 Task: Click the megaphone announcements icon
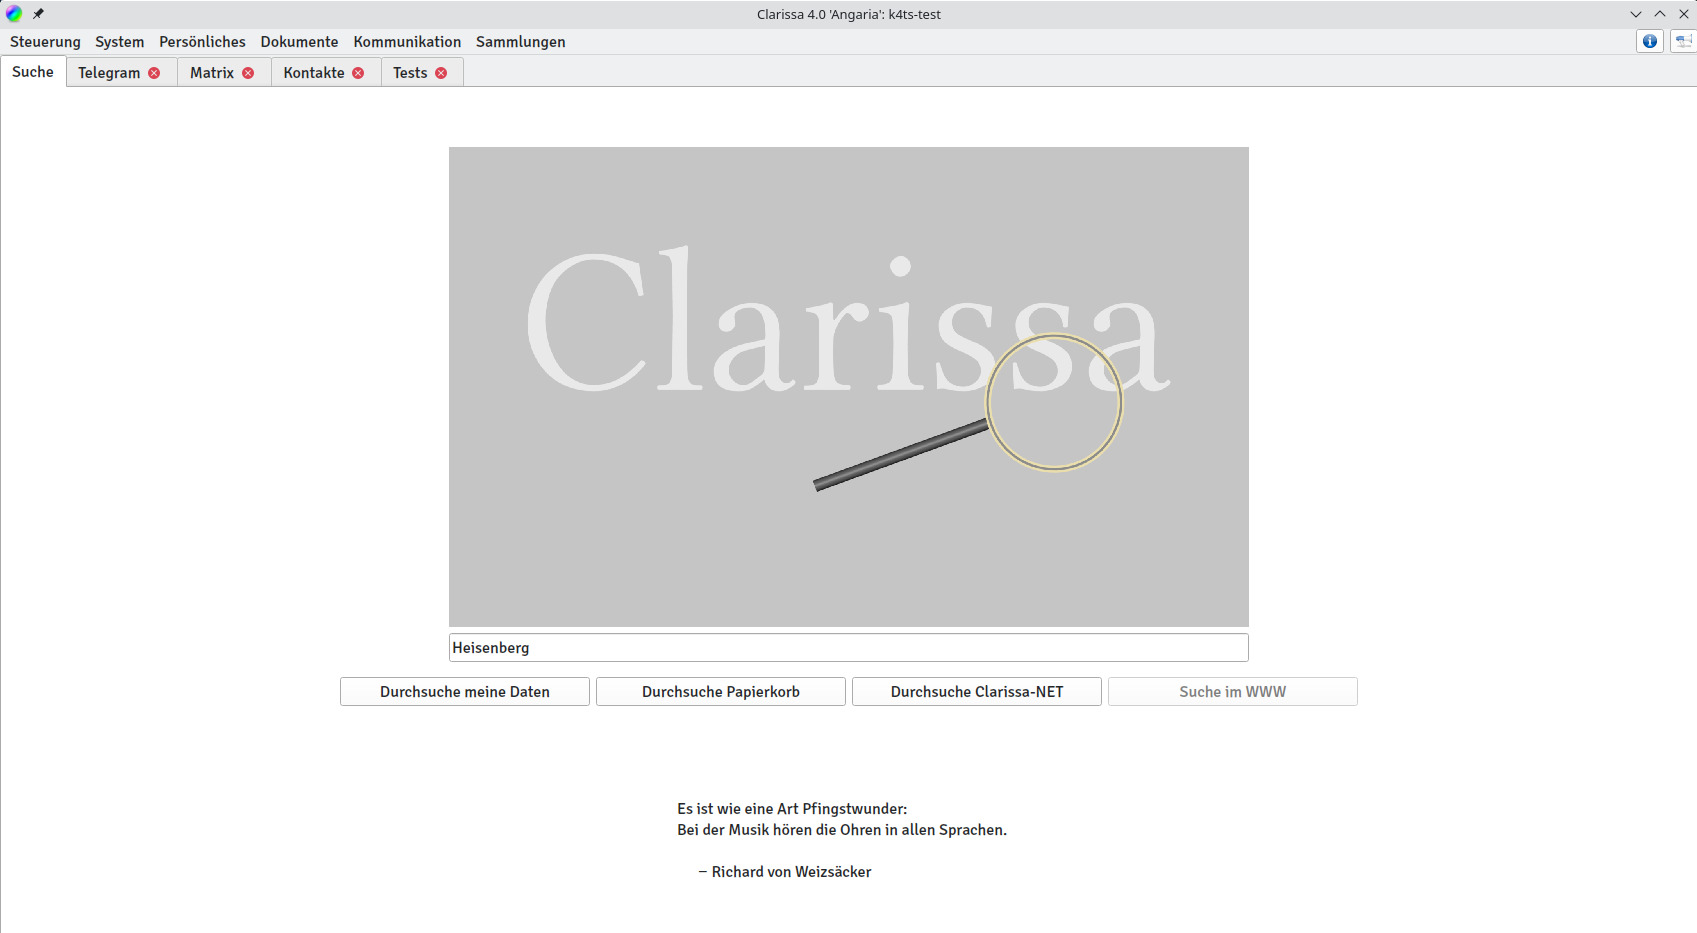(x=1683, y=41)
